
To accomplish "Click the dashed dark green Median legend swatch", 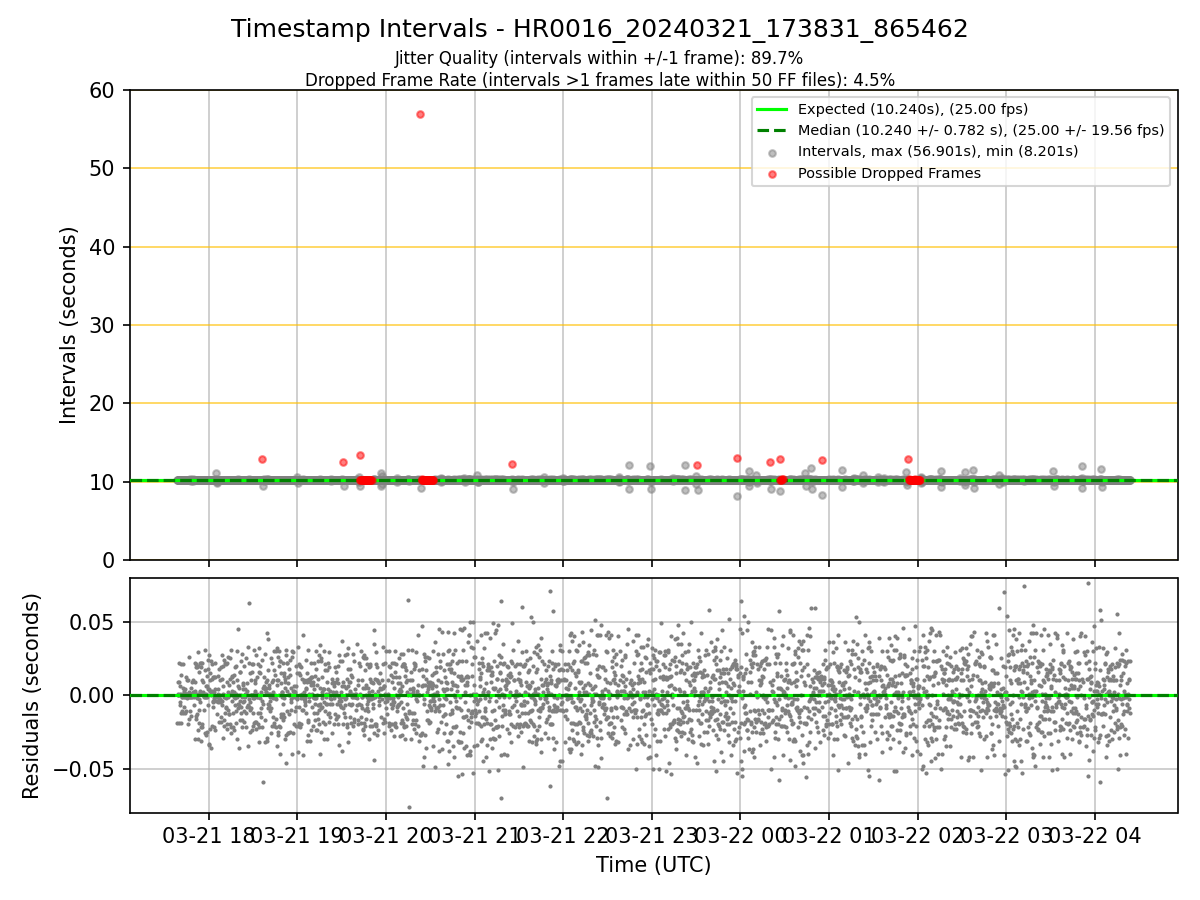I will [773, 130].
